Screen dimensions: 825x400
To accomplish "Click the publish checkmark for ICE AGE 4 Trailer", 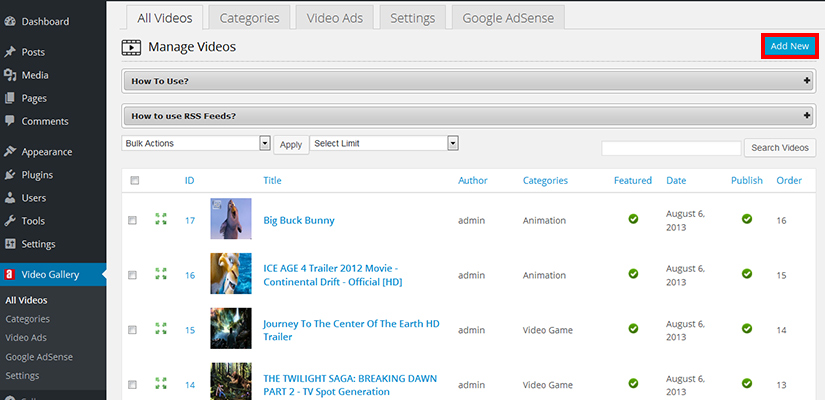I will [746, 273].
